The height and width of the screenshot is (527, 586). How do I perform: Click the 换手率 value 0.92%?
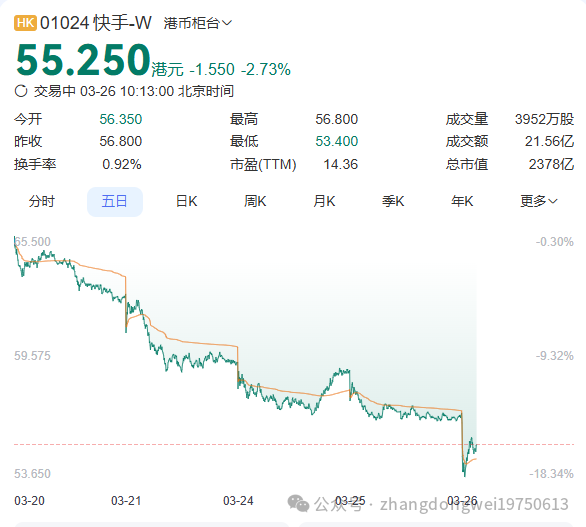click(x=121, y=164)
